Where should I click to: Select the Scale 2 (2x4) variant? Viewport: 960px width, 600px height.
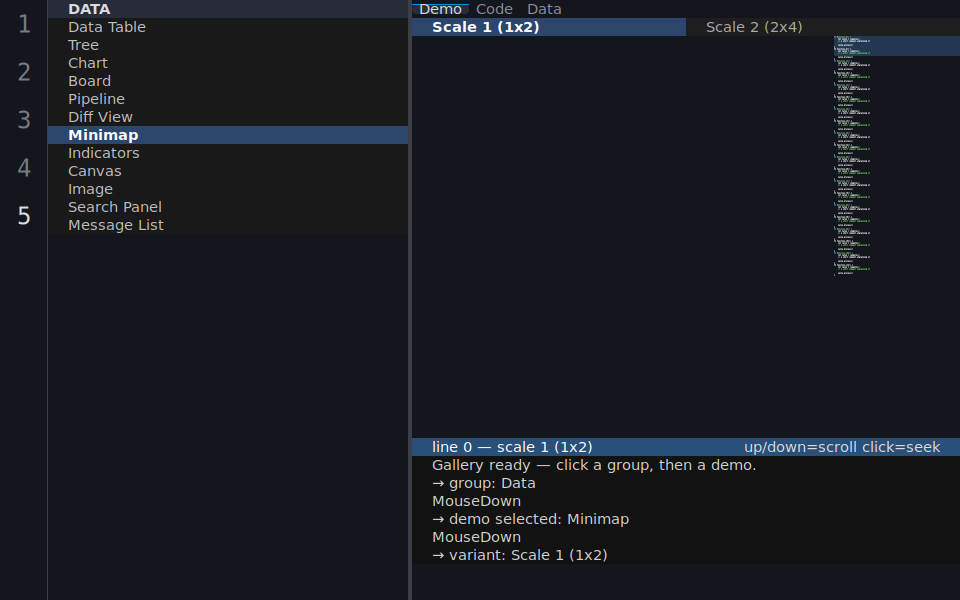[823, 27]
